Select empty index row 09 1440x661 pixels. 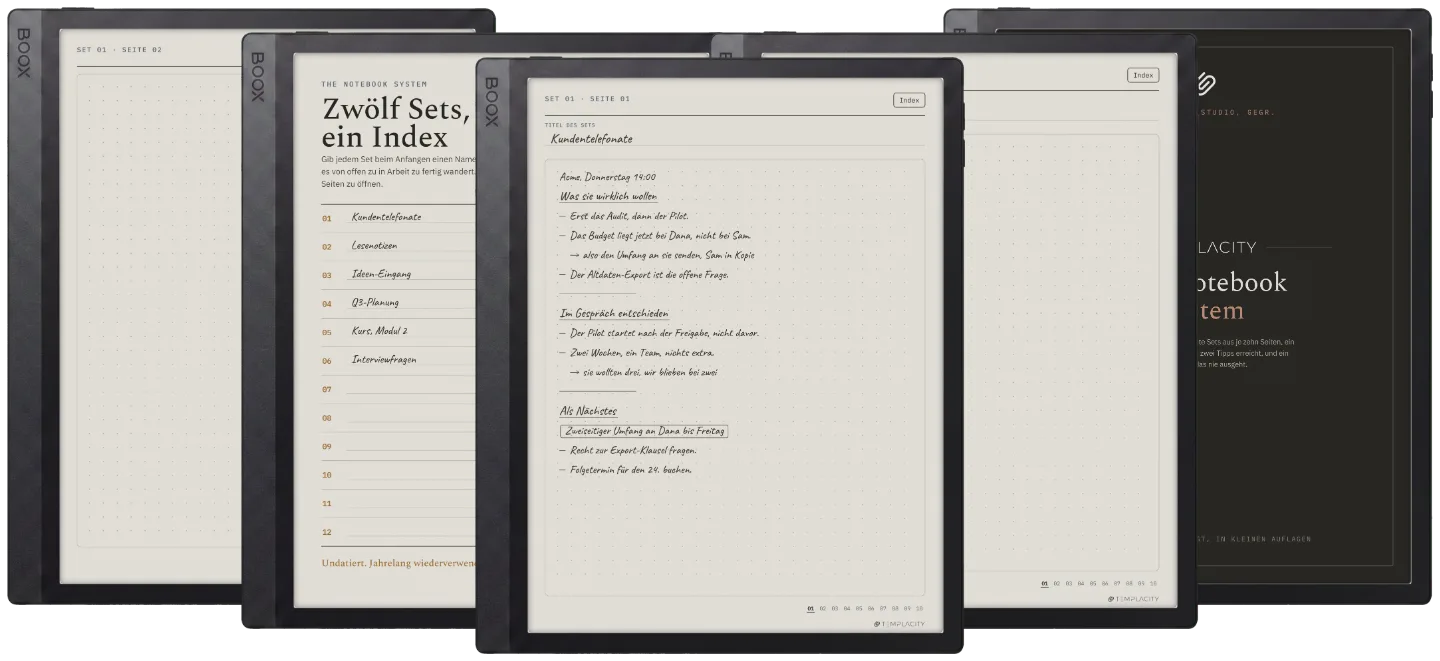click(398, 446)
